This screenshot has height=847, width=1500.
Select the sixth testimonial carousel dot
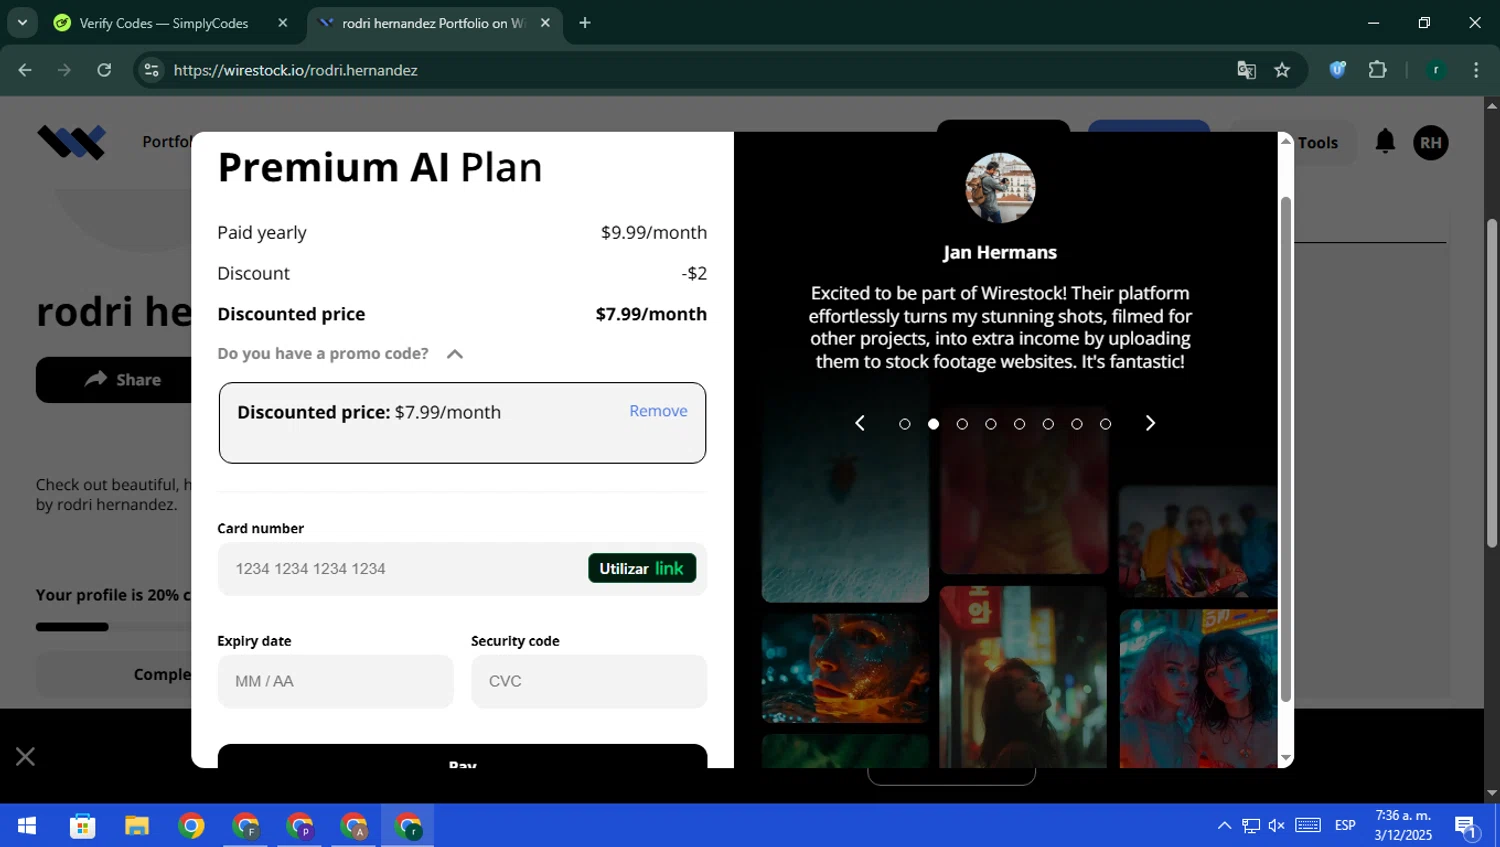coord(1048,424)
